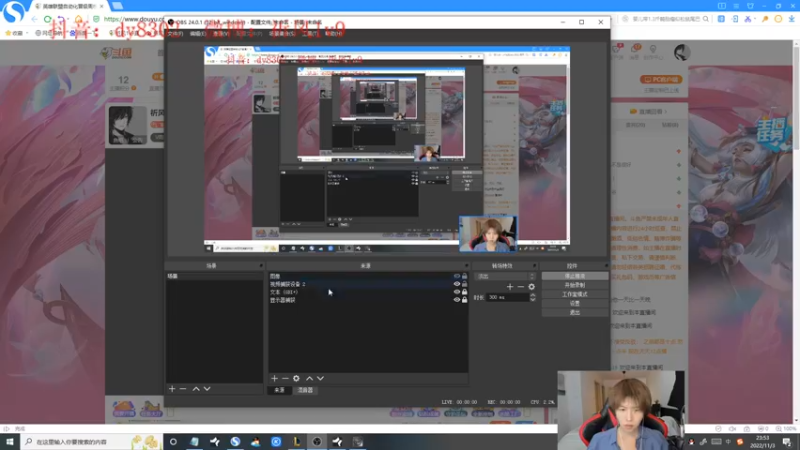Reload the page with the browser refresh icon
This screenshot has width=800, height=450.
[47, 19]
